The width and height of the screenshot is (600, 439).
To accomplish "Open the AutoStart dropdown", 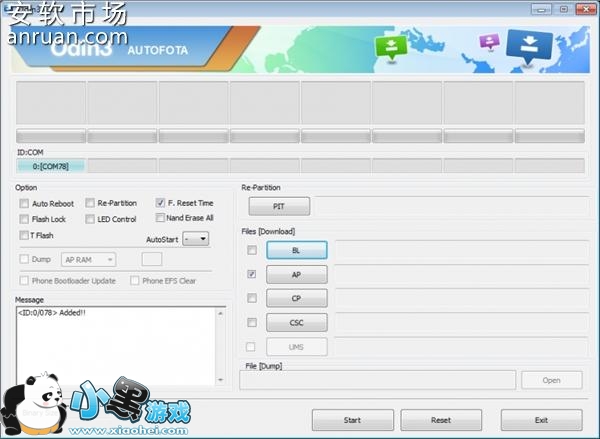I will (x=196, y=239).
